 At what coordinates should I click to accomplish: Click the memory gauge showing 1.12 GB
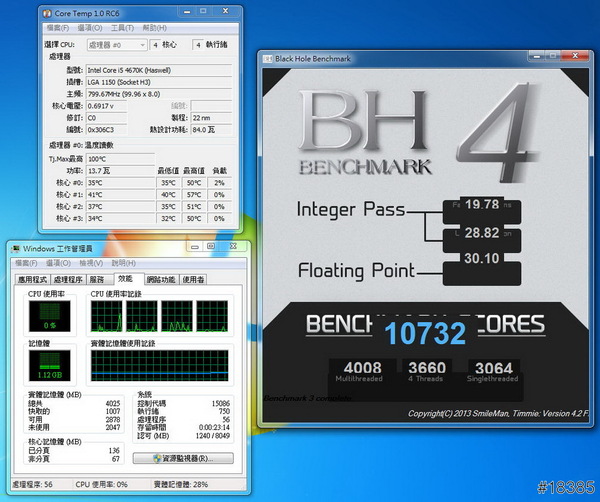[x=50, y=365]
